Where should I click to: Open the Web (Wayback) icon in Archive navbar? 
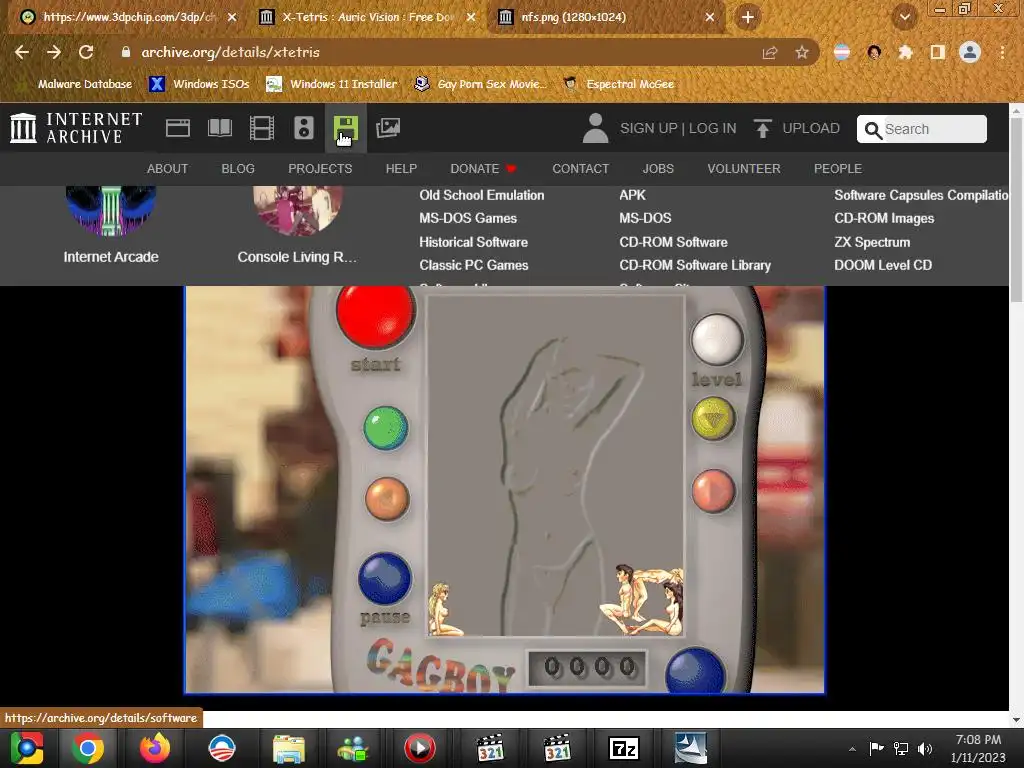(178, 128)
